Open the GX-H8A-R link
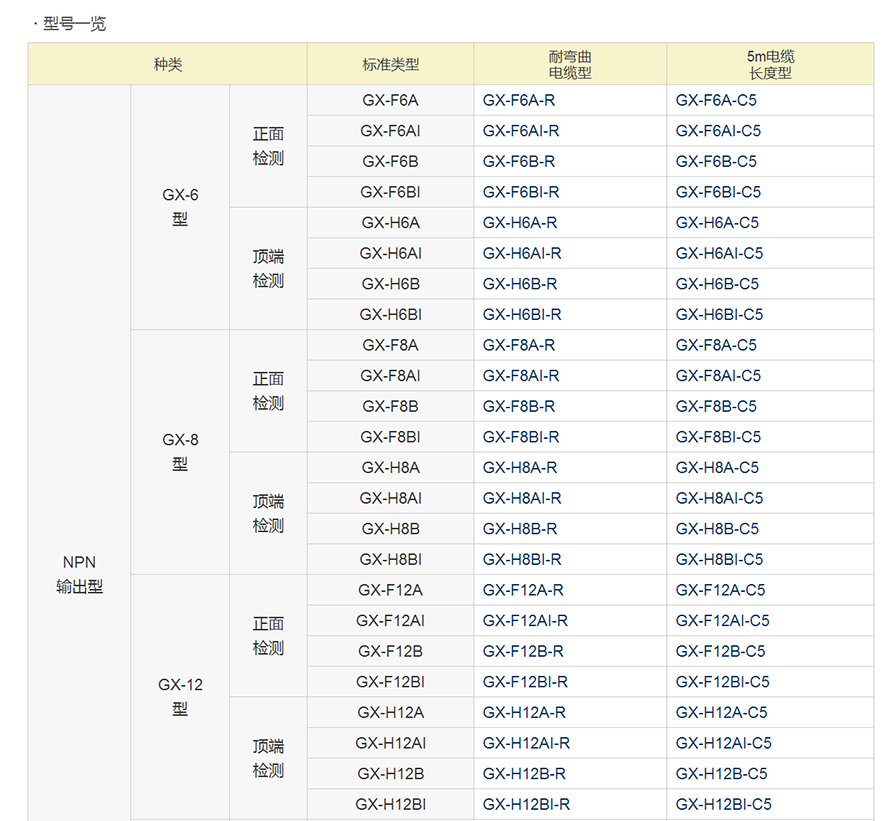Image resolution: width=890 pixels, height=821 pixels. 520,467
